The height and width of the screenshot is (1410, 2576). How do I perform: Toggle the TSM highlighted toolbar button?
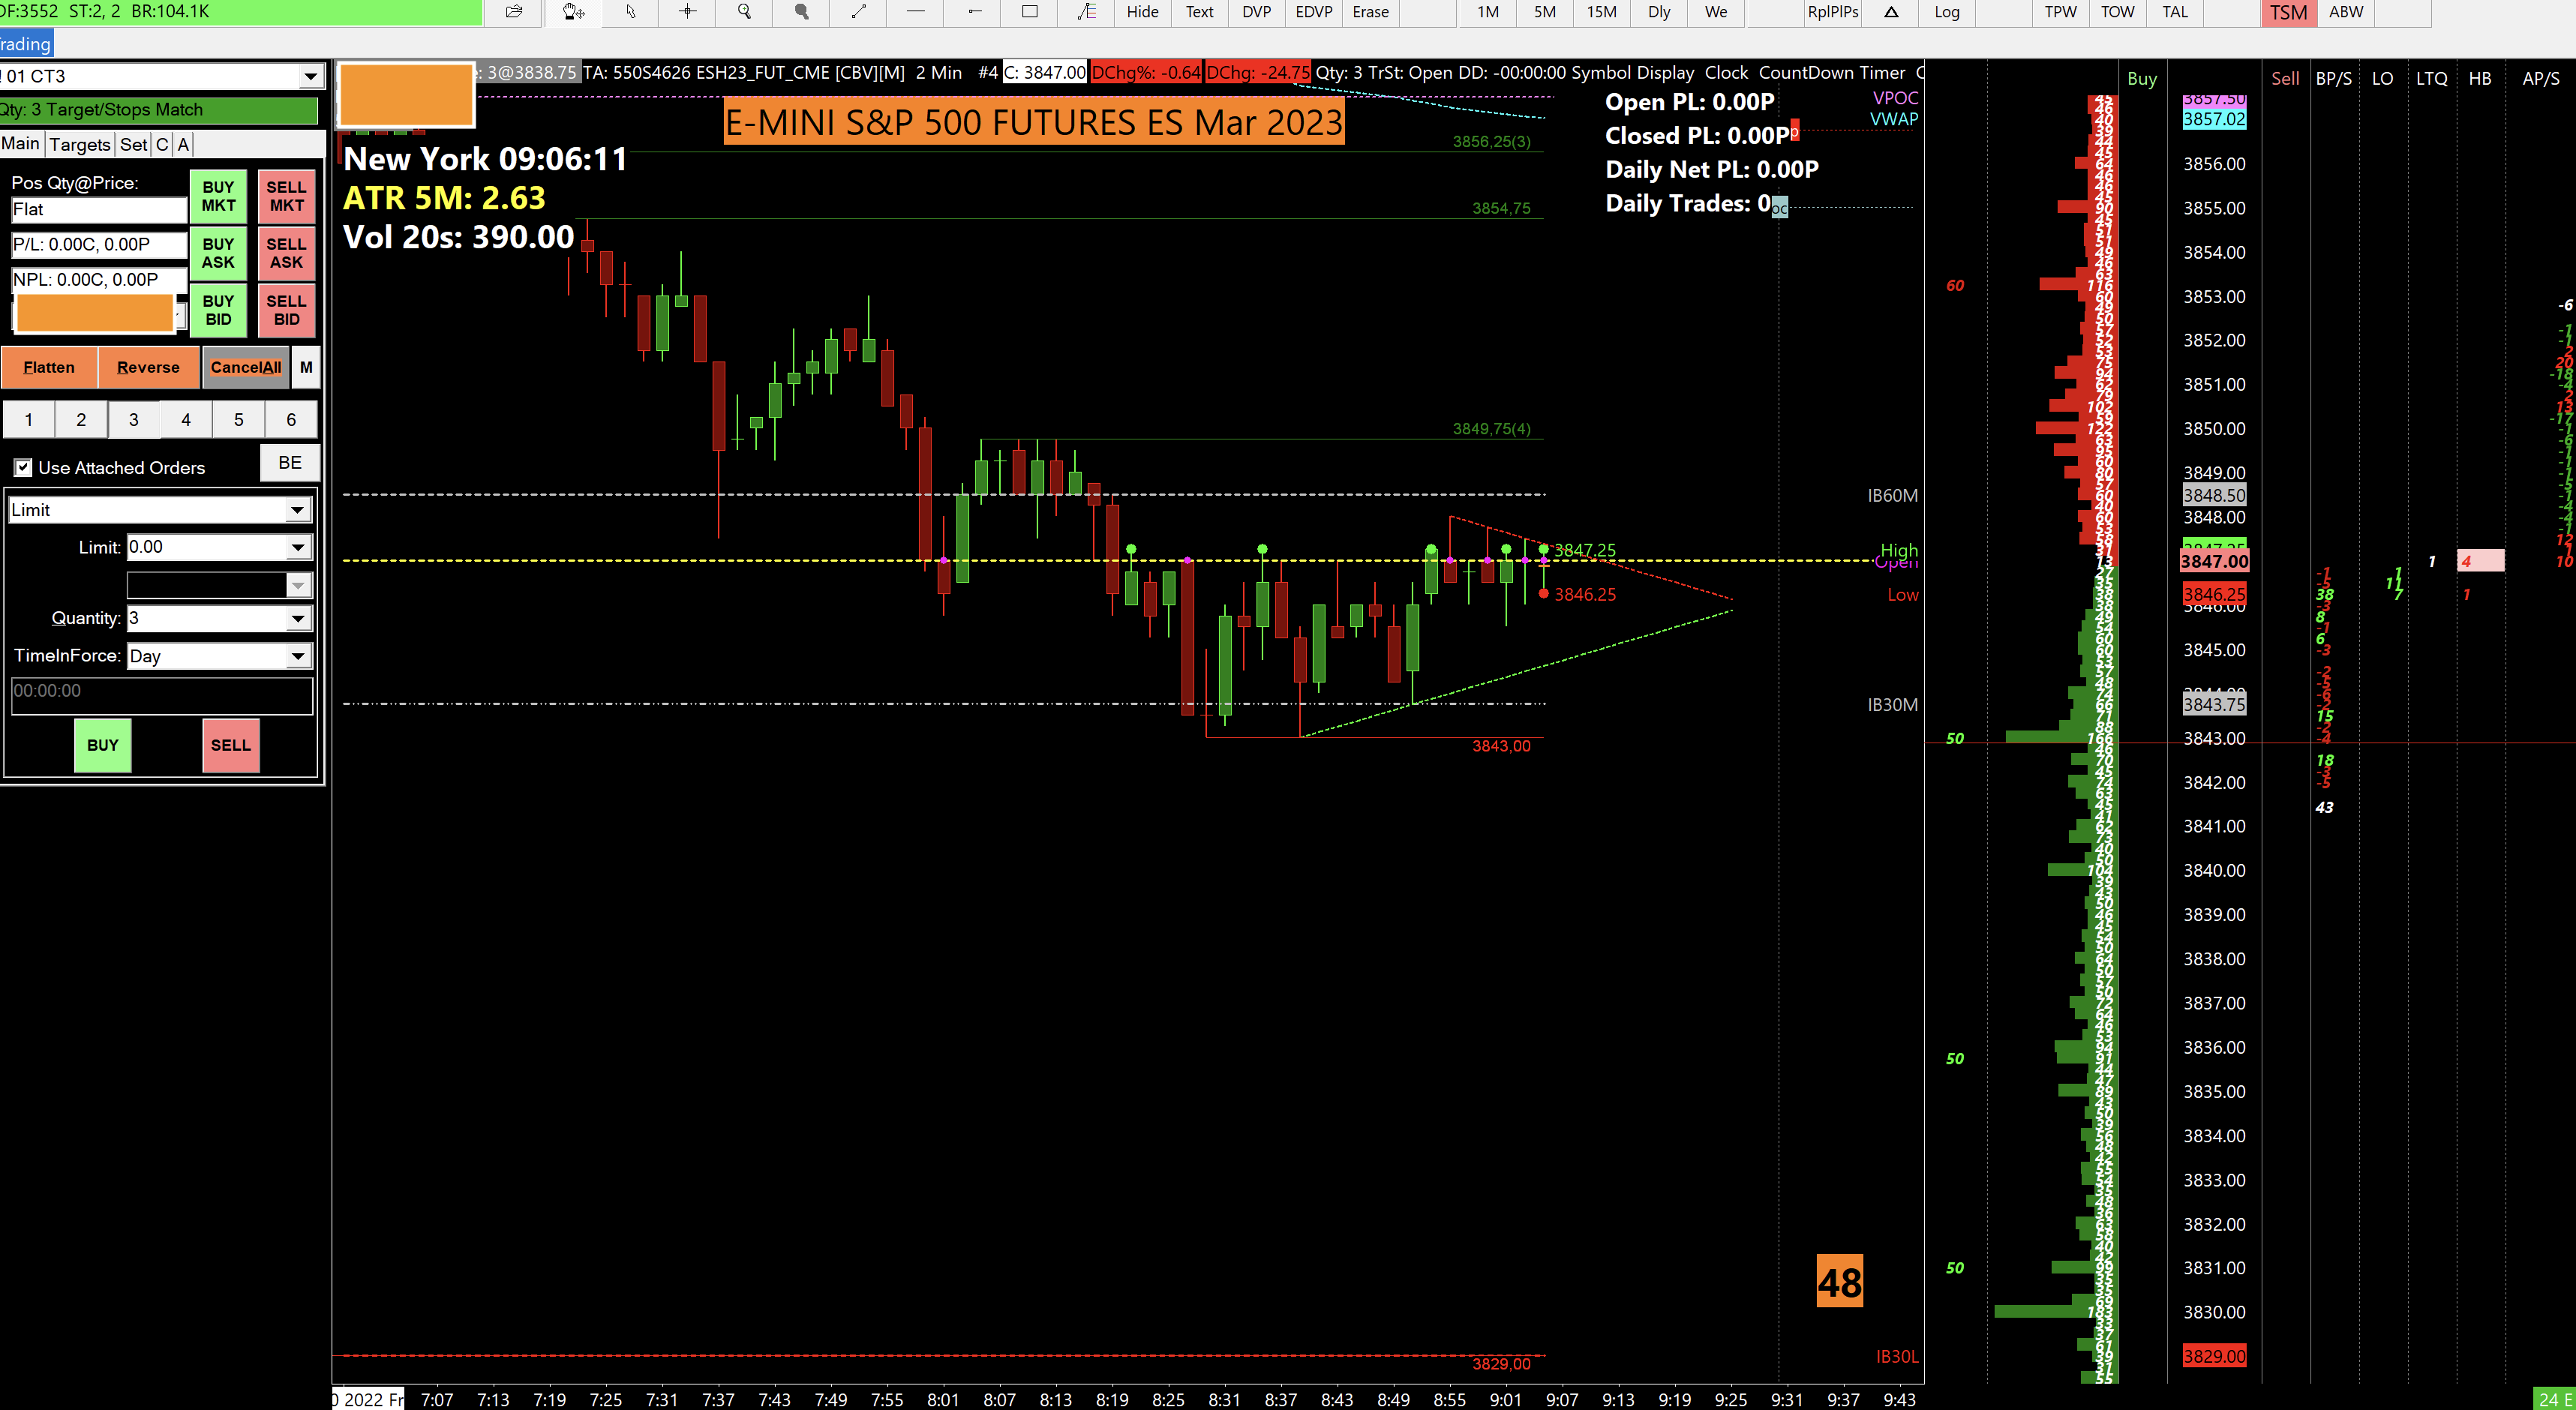click(2288, 12)
